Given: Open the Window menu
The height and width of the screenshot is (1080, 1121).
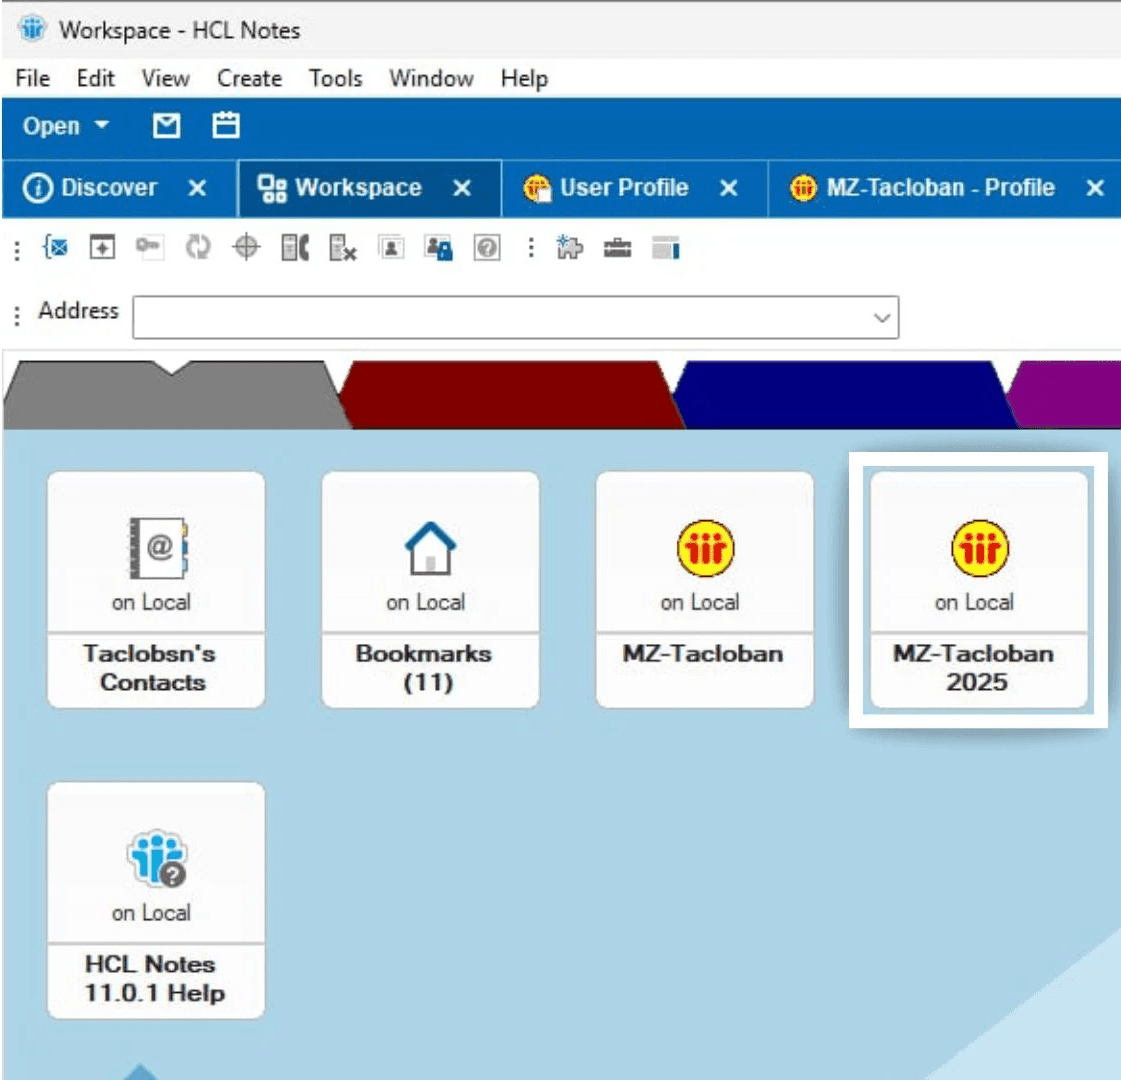Looking at the screenshot, I should pyautogui.click(x=431, y=78).
